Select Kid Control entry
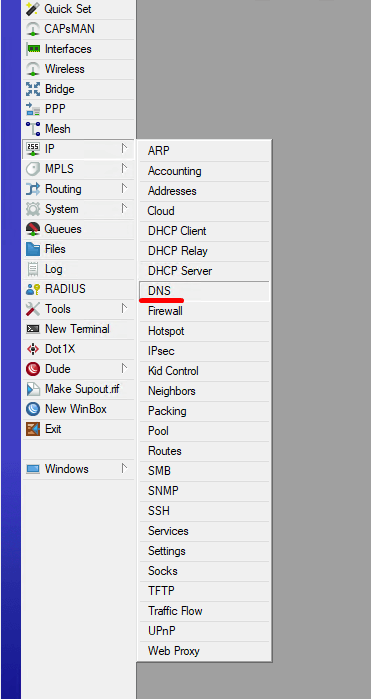371x699 pixels. click(205, 371)
